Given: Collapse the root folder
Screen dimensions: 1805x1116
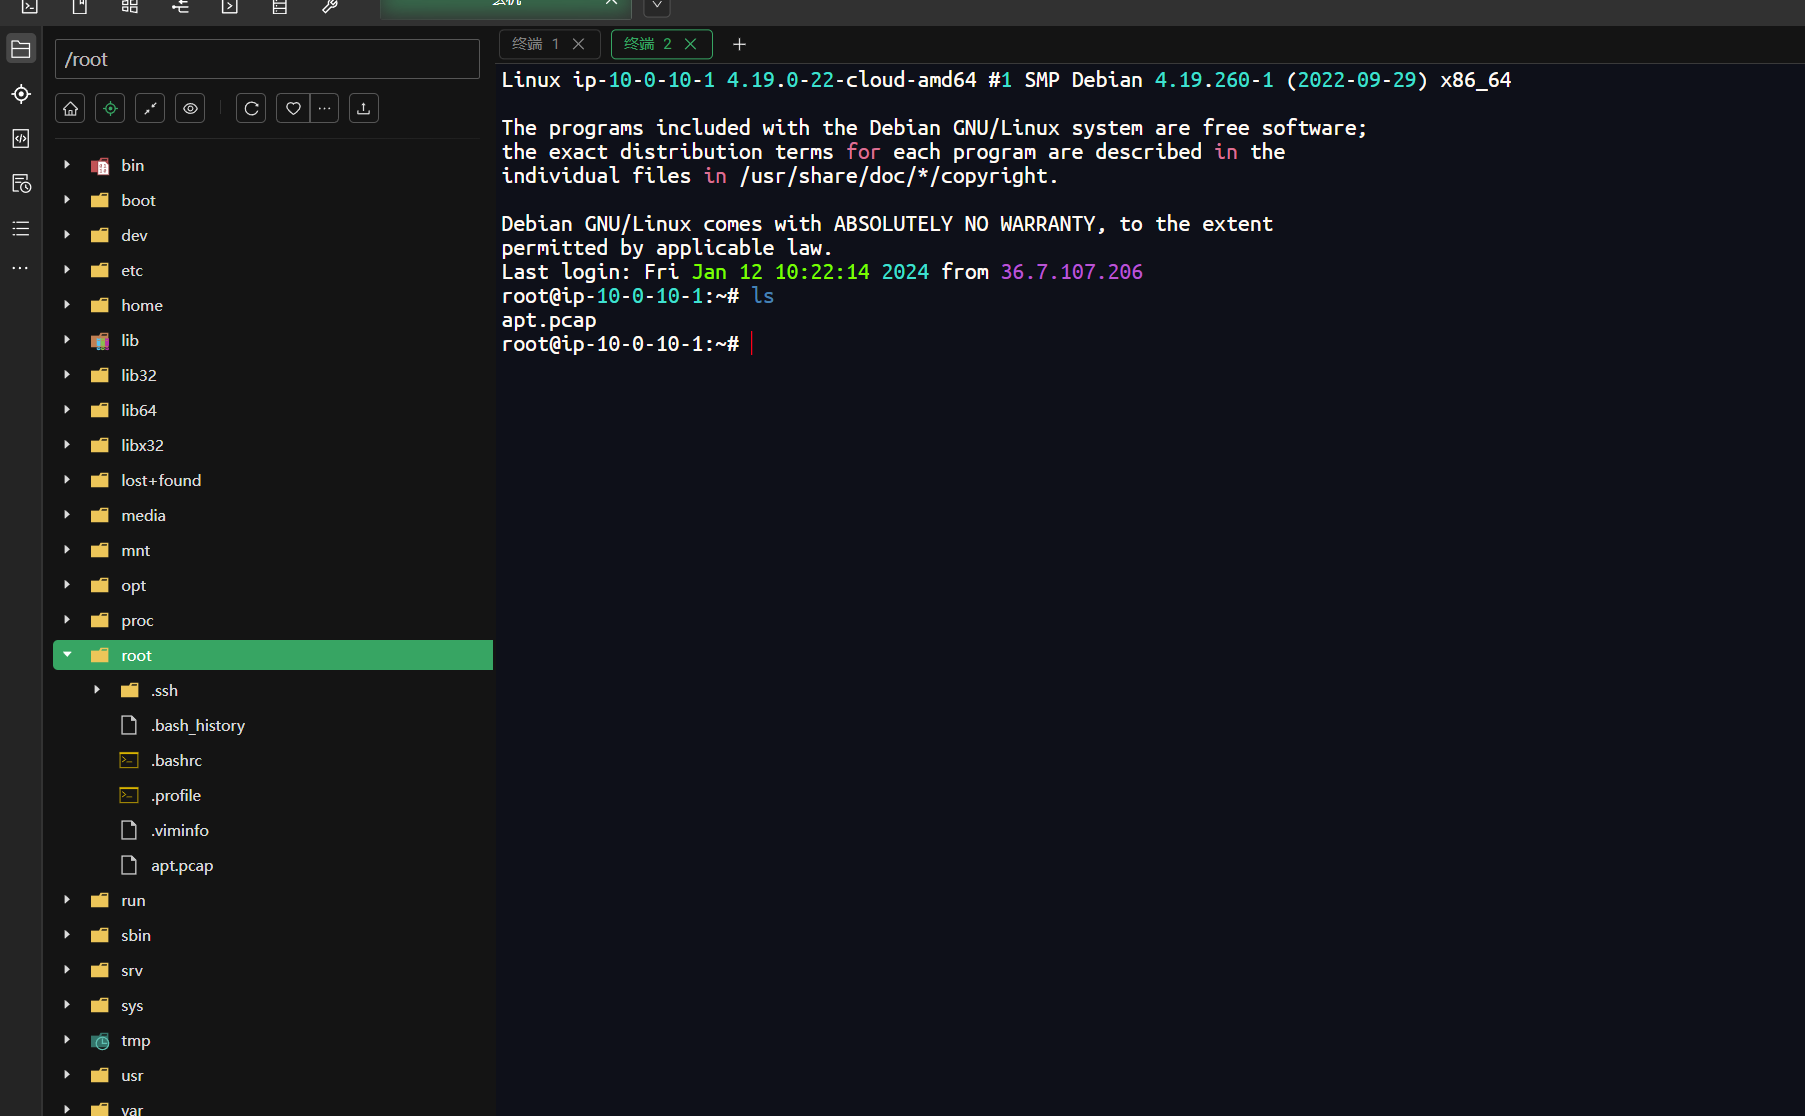Looking at the screenshot, I should pos(67,655).
